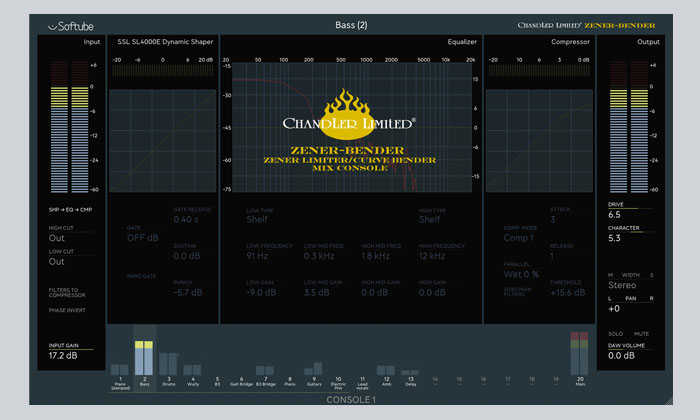The height and width of the screenshot is (420, 700).
Task: Click the Low Cut Out value
Action: tap(57, 262)
